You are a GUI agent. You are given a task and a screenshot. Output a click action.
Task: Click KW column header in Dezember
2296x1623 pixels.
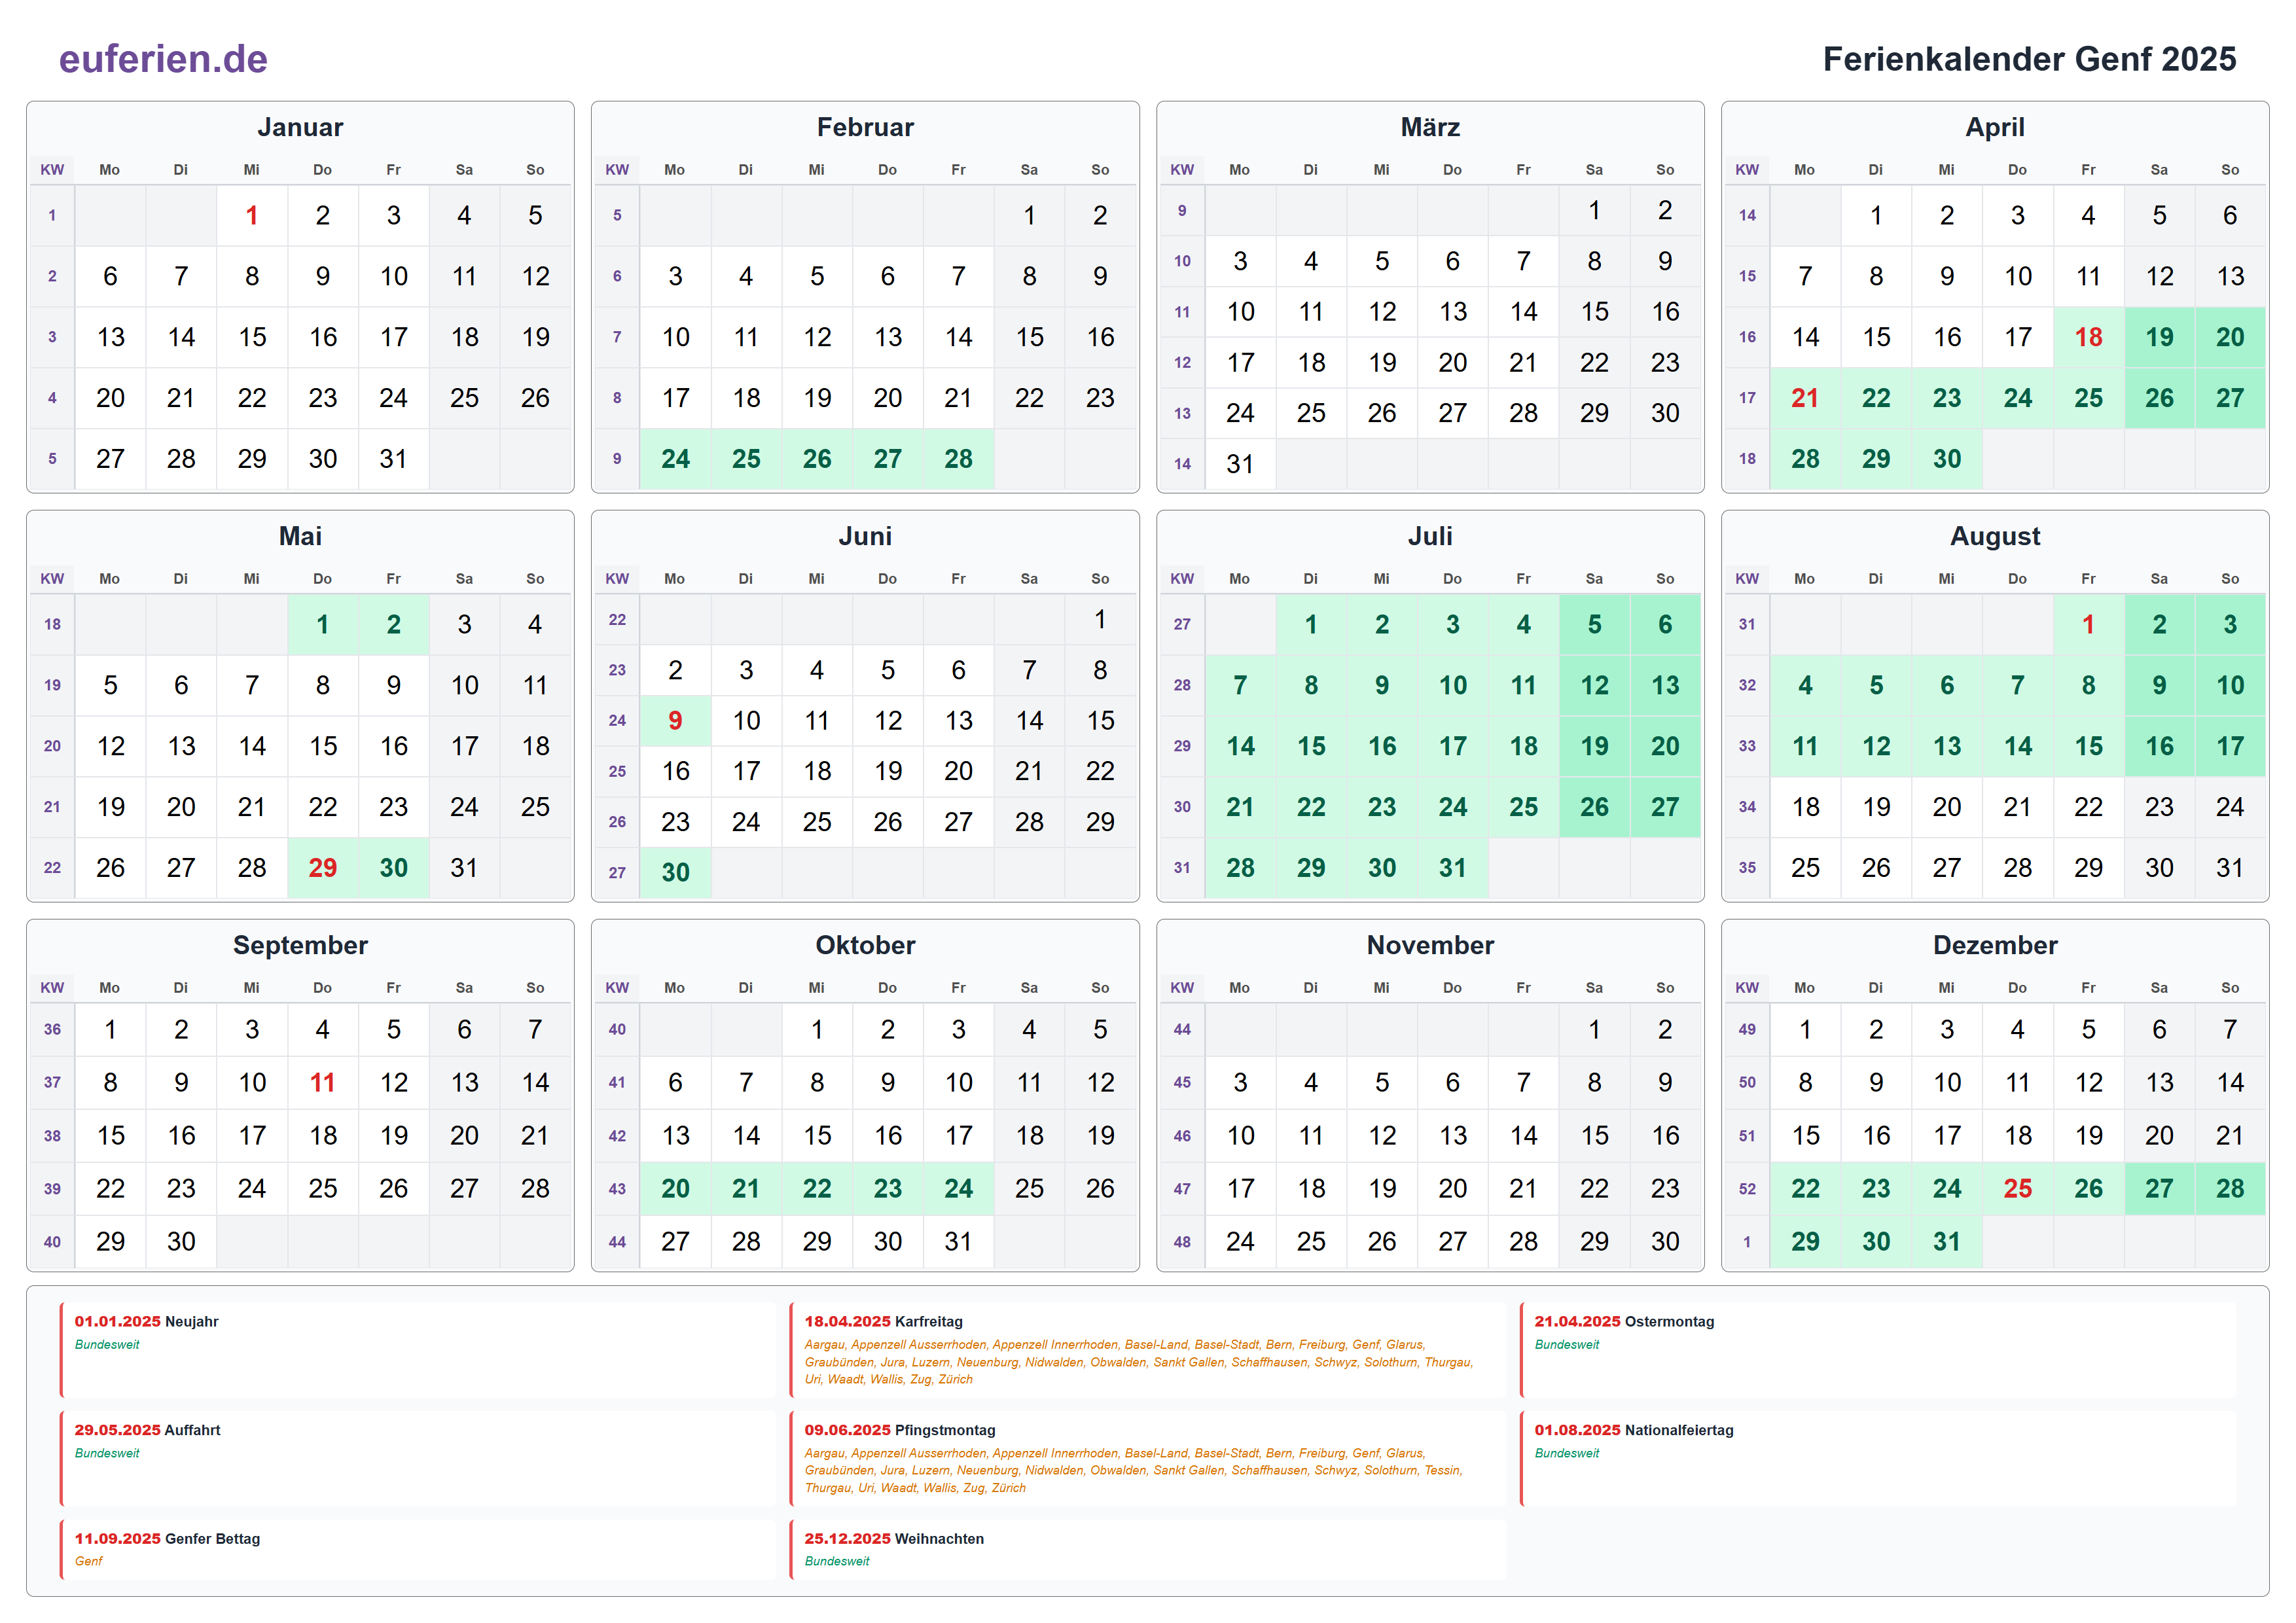(x=1747, y=988)
